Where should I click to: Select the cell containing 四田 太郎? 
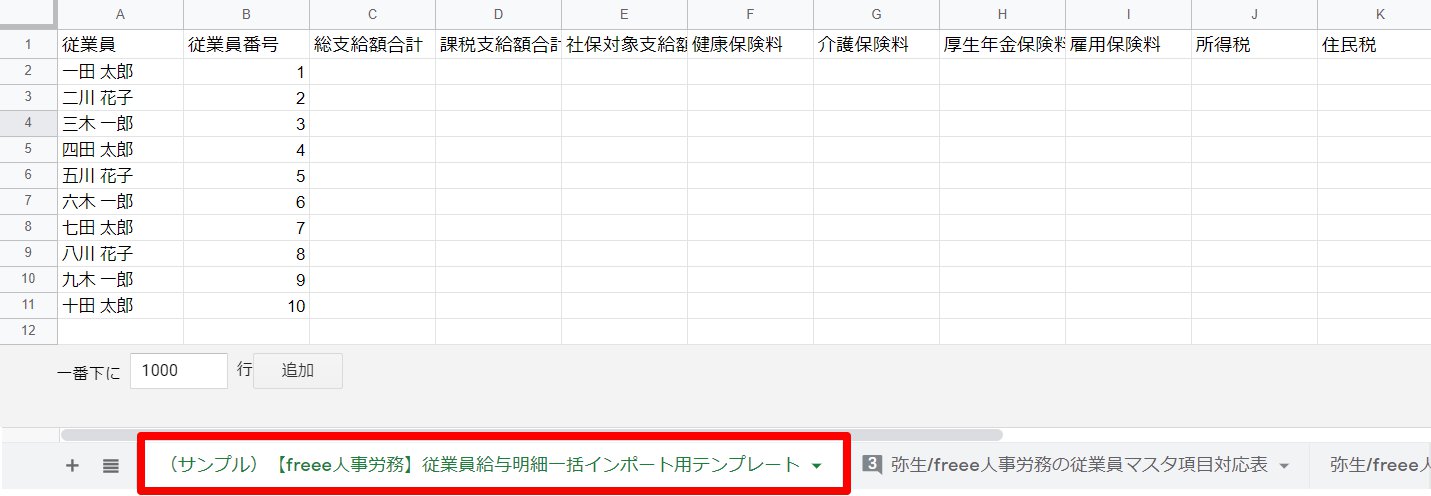click(120, 149)
